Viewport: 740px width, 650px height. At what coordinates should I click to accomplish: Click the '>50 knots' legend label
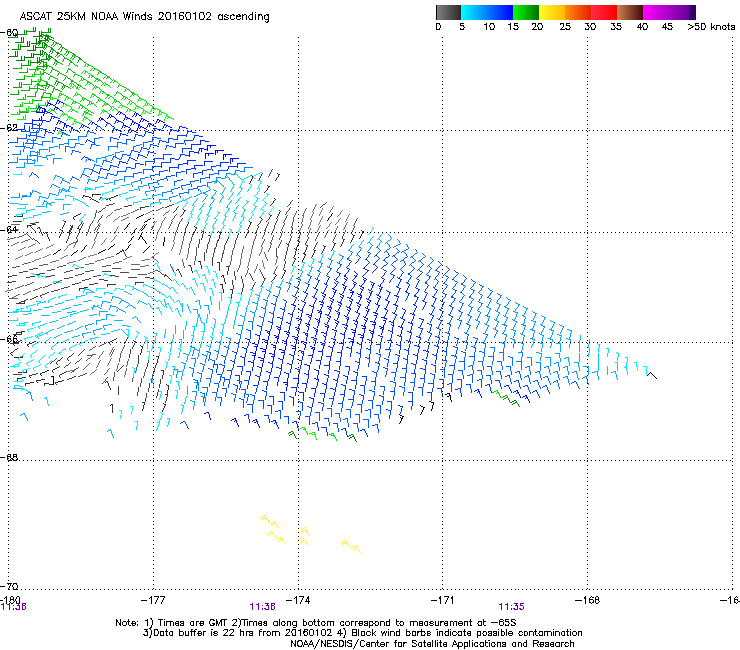(x=711, y=27)
